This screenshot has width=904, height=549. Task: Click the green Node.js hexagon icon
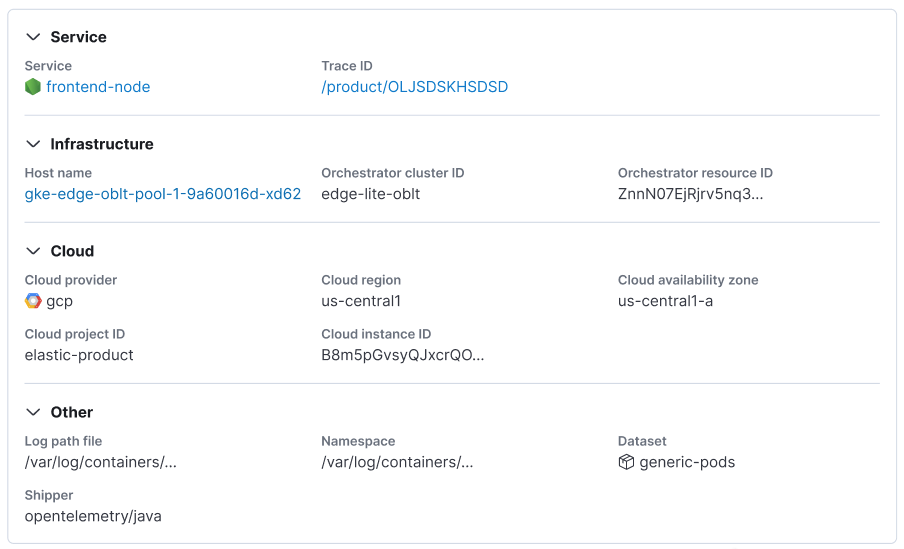click(33, 87)
